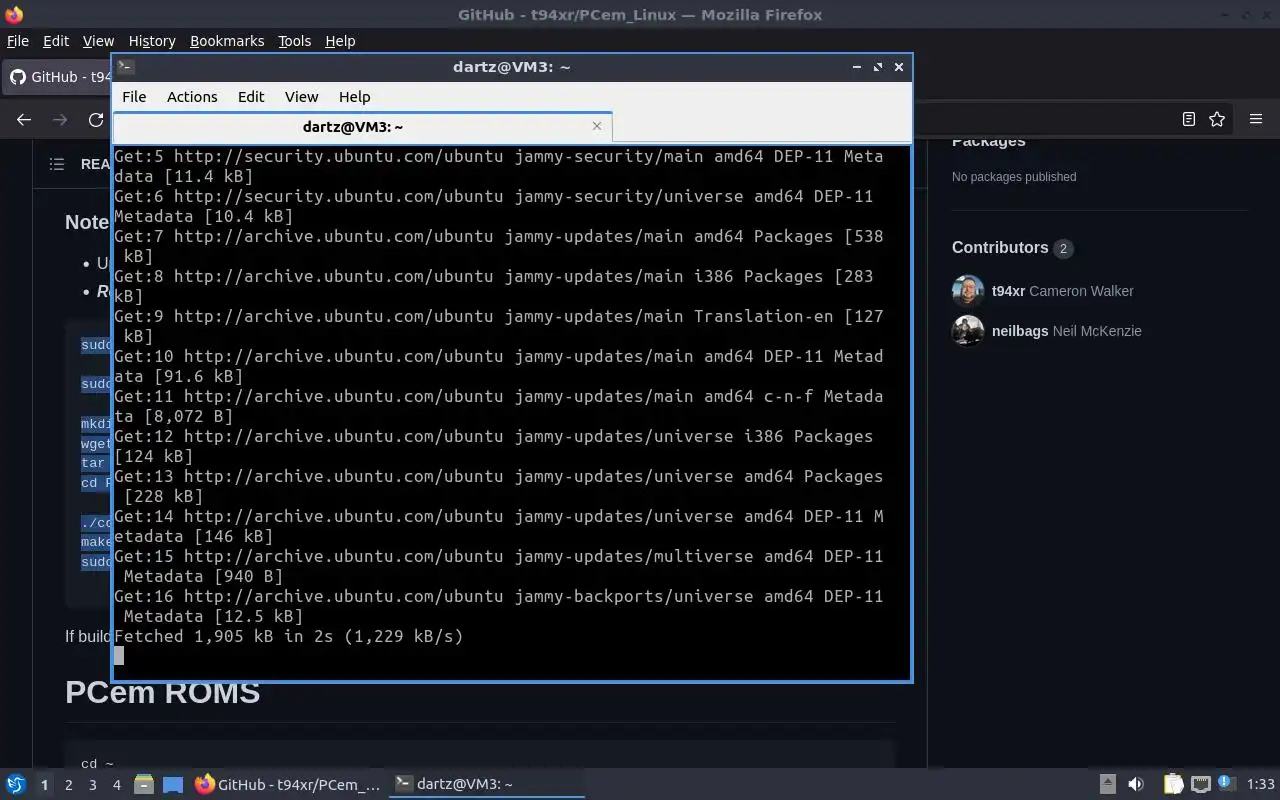Open volume control in system tray
This screenshot has height=800, width=1280.
[x=1135, y=785]
